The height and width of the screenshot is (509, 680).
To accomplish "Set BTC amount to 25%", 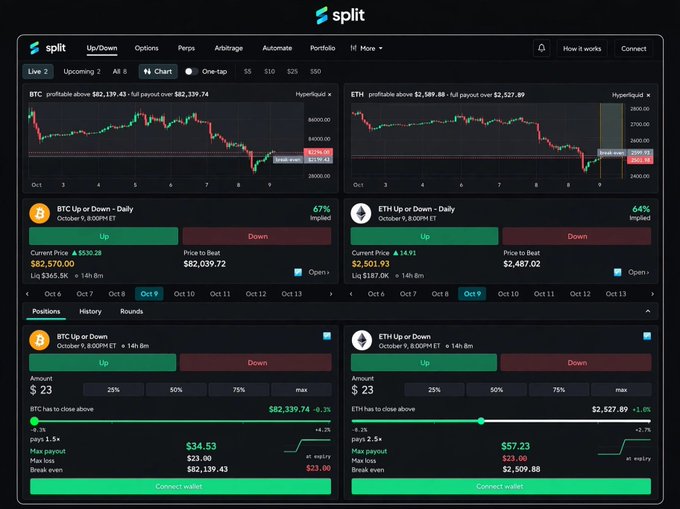I will coord(114,390).
